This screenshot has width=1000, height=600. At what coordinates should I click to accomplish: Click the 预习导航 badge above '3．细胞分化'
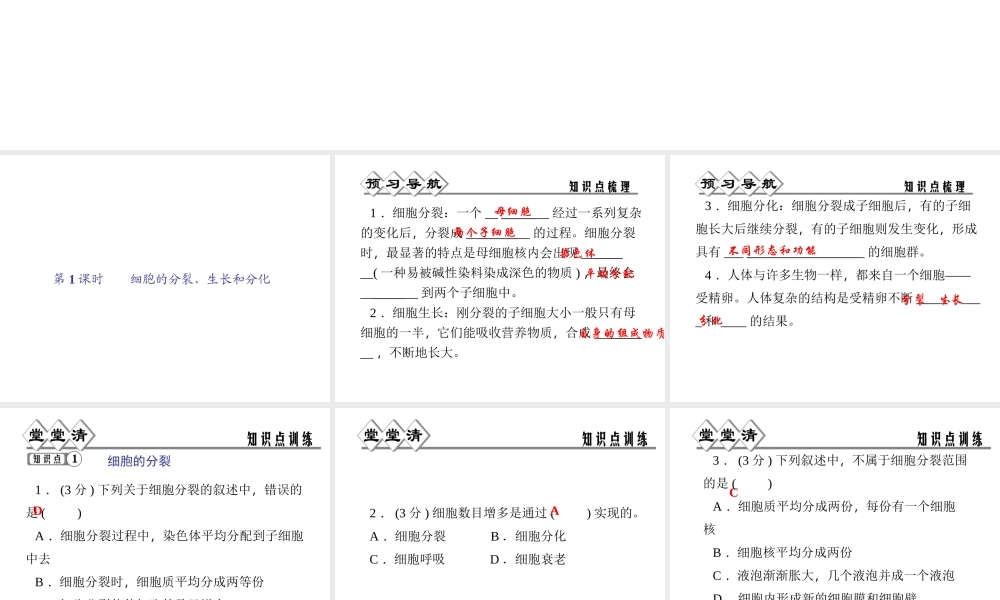click(739, 184)
